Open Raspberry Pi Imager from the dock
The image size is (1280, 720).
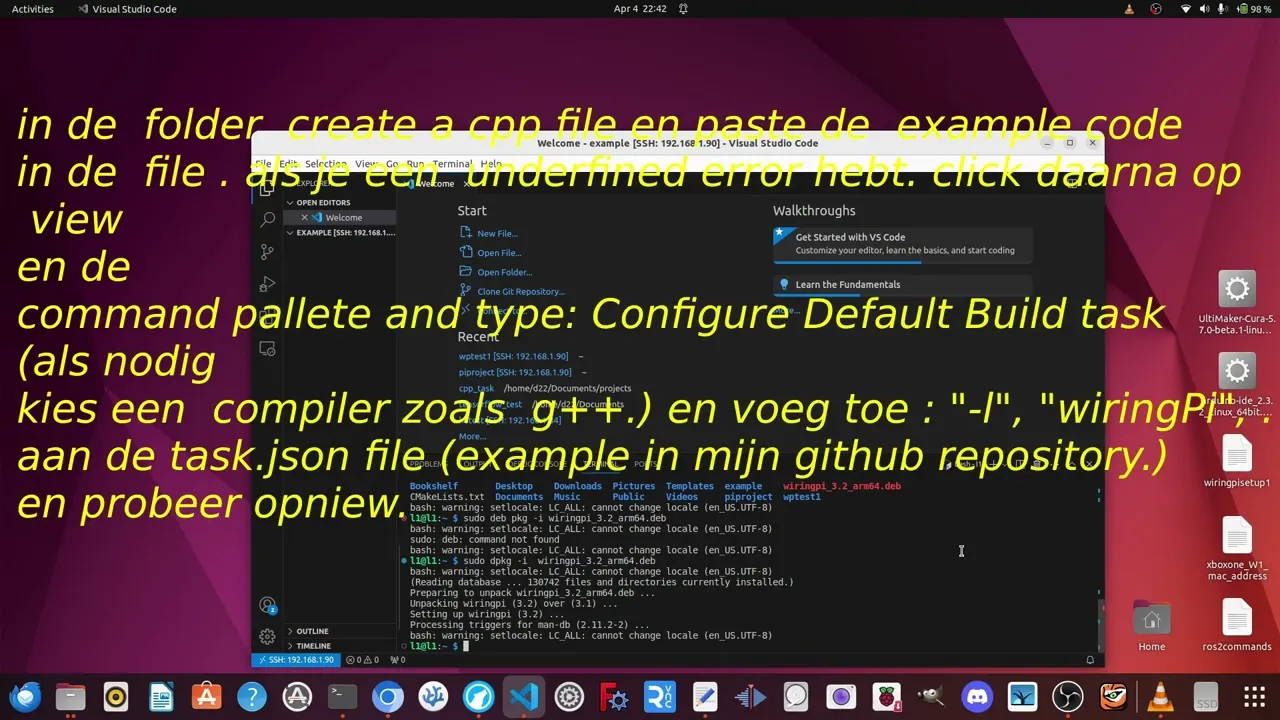[886, 696]
